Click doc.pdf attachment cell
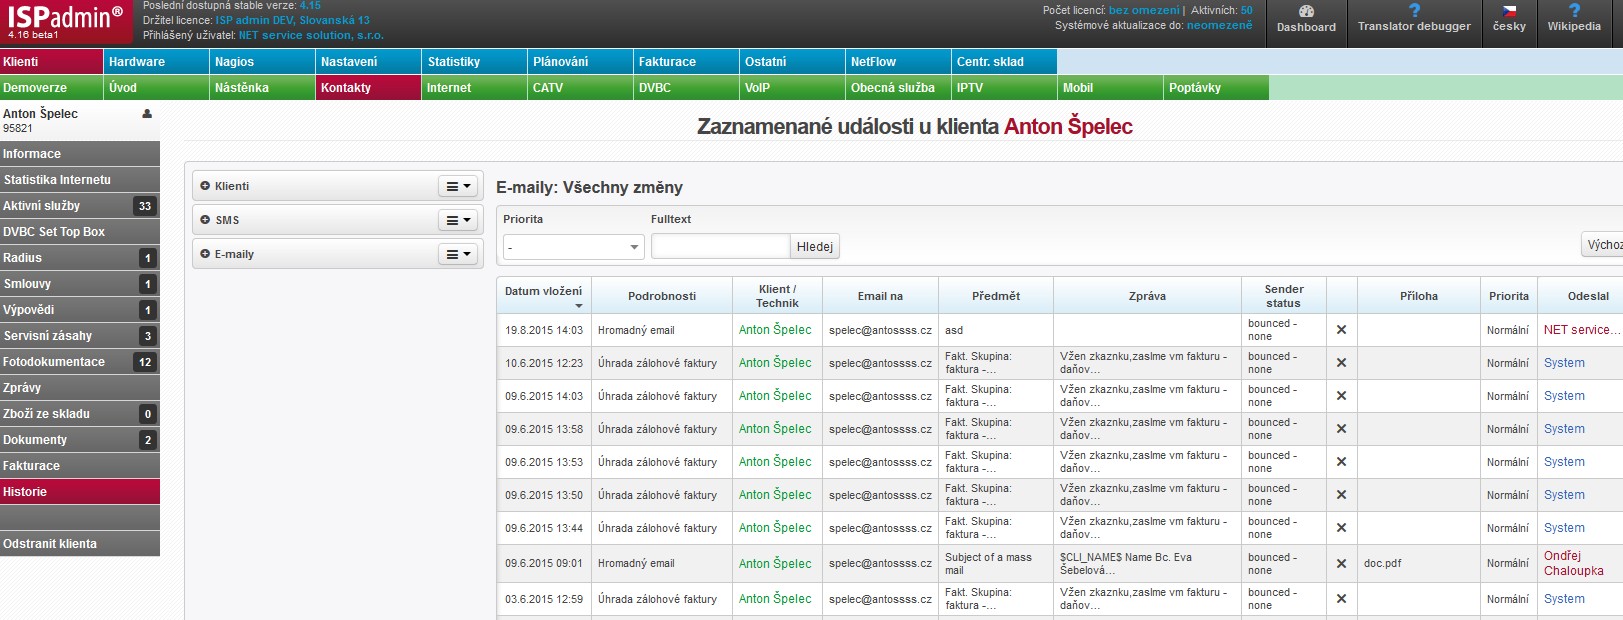Screen dimensions: 1623x620 1418,564
